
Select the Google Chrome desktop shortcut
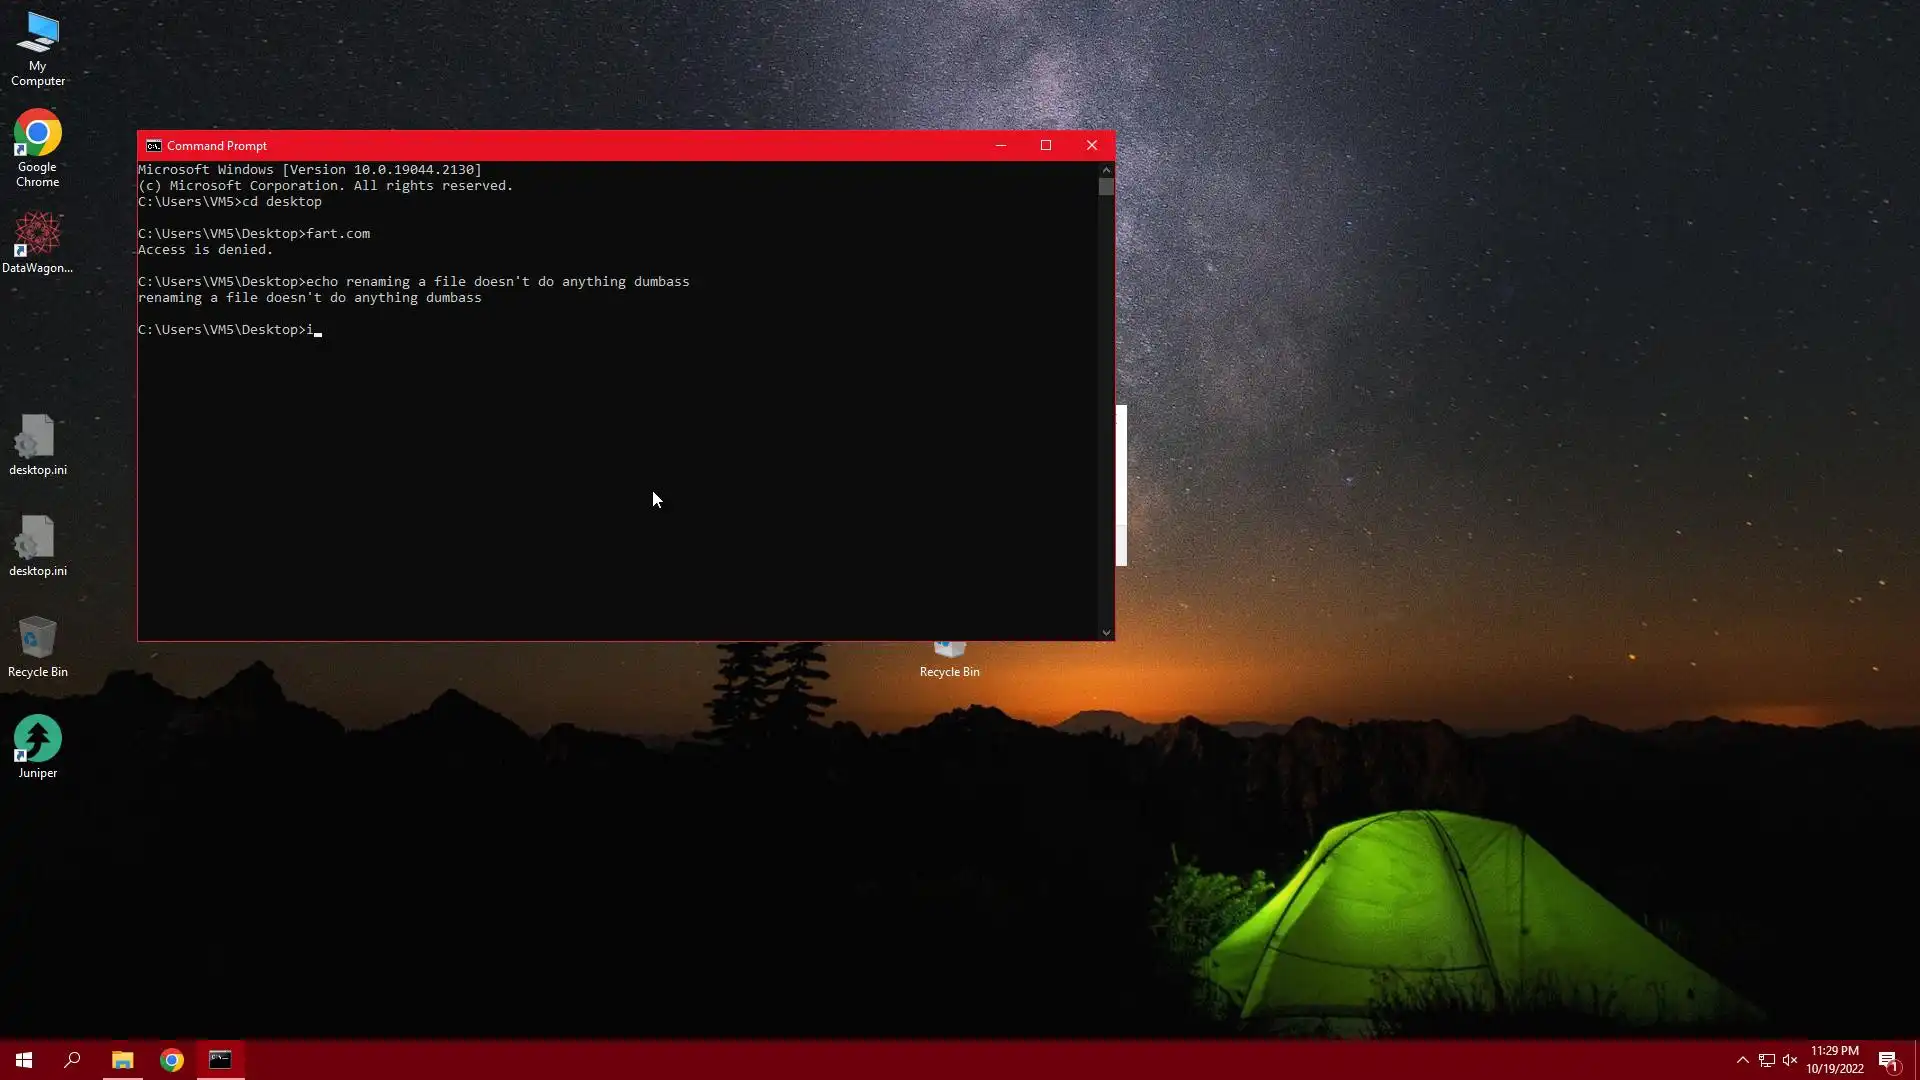click(x=37, y=146)
